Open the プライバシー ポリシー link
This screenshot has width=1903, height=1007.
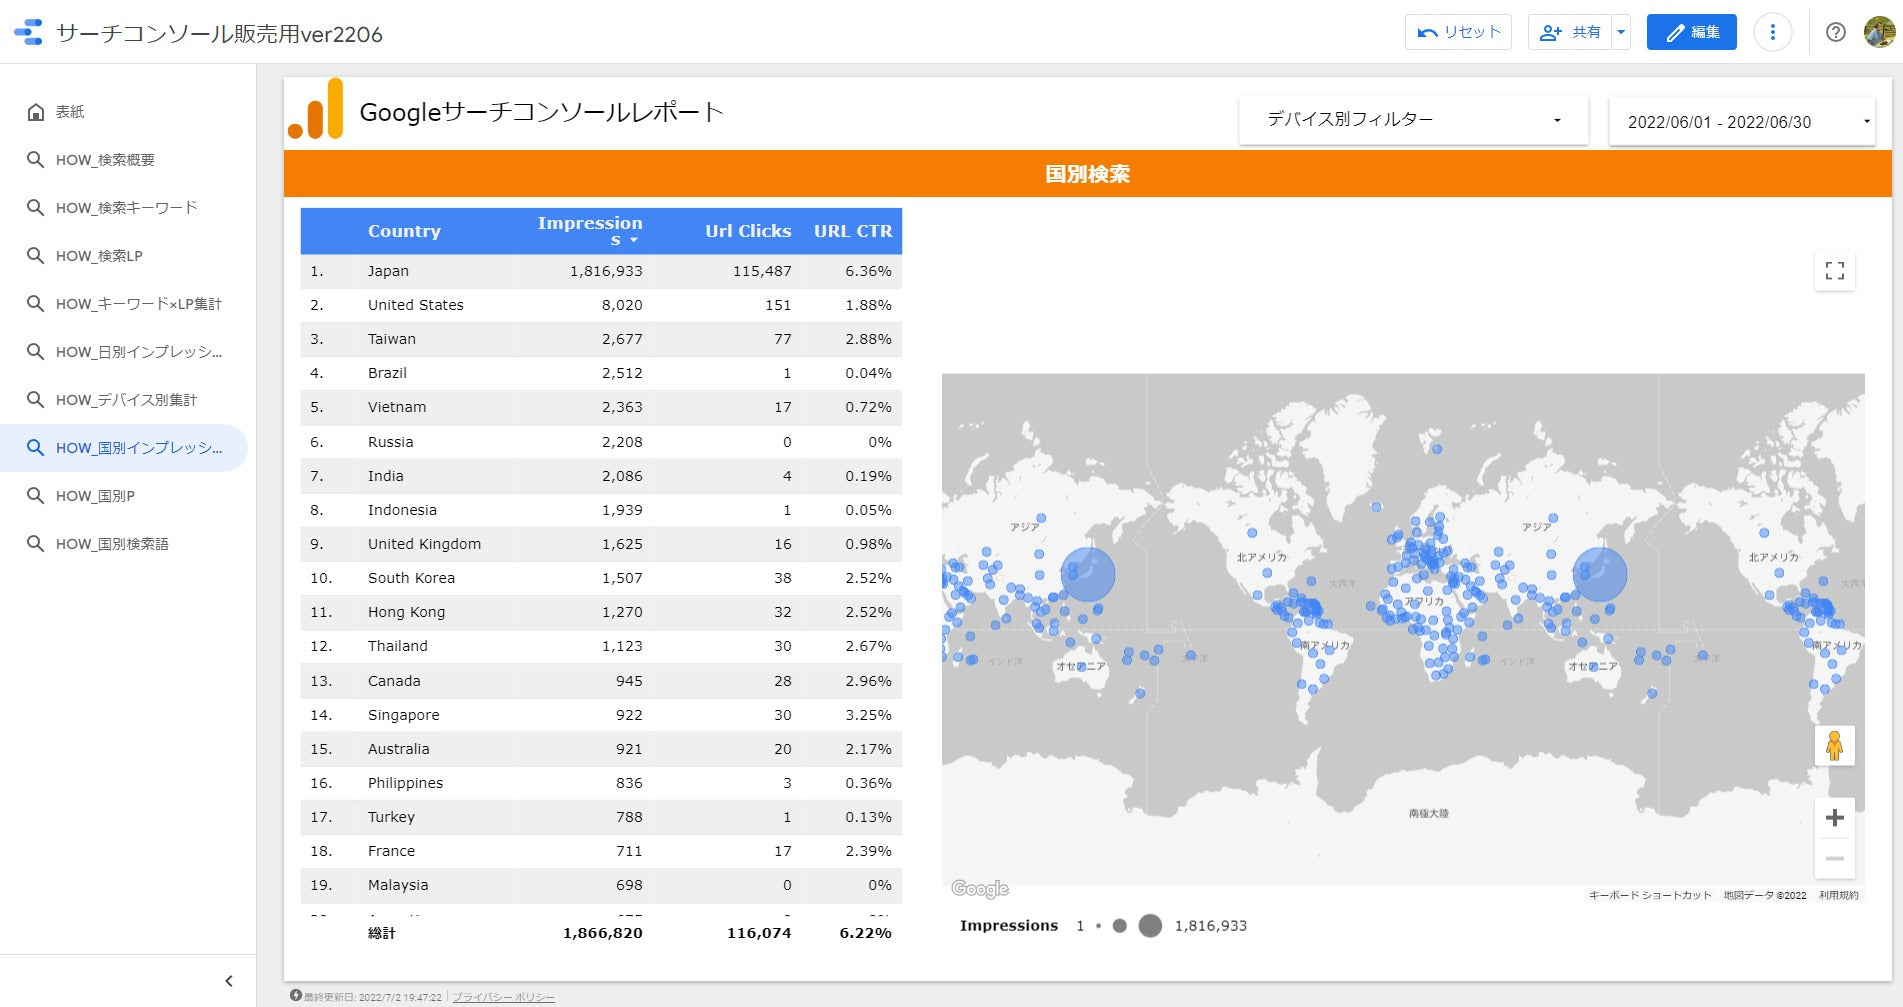tap(503, 997)
